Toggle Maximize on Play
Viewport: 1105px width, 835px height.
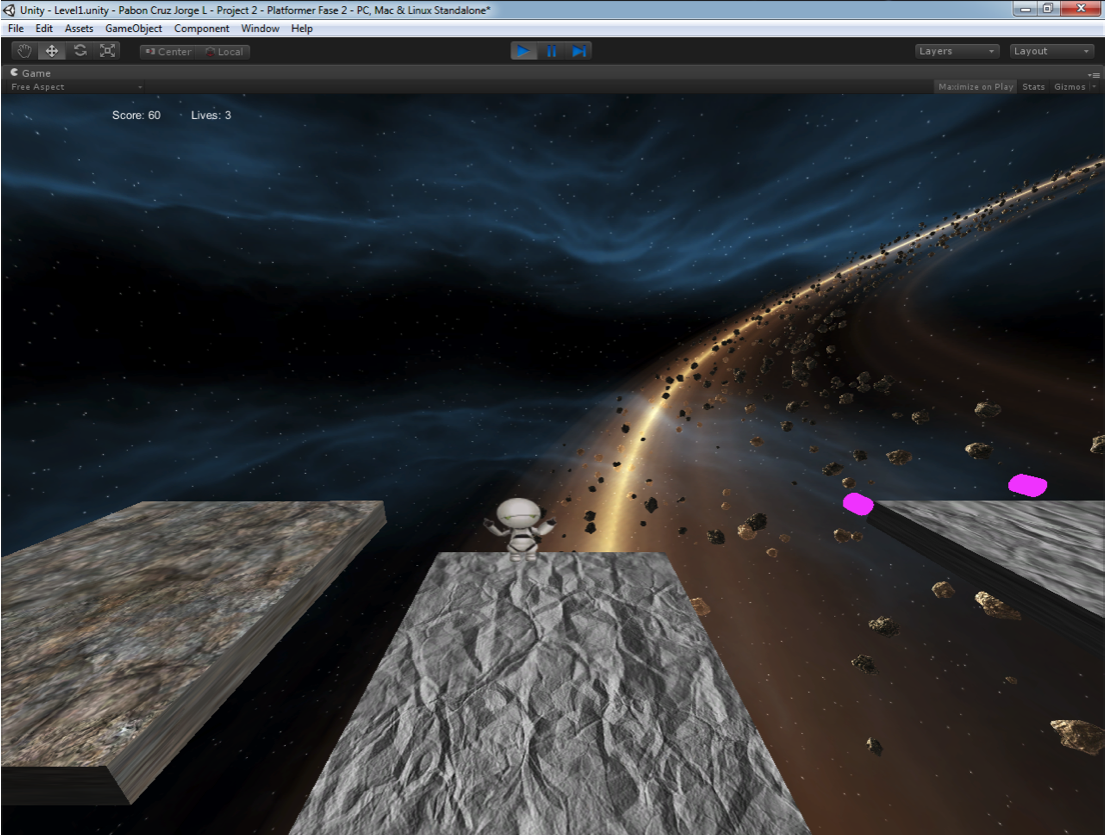click(x=975, y=87)
